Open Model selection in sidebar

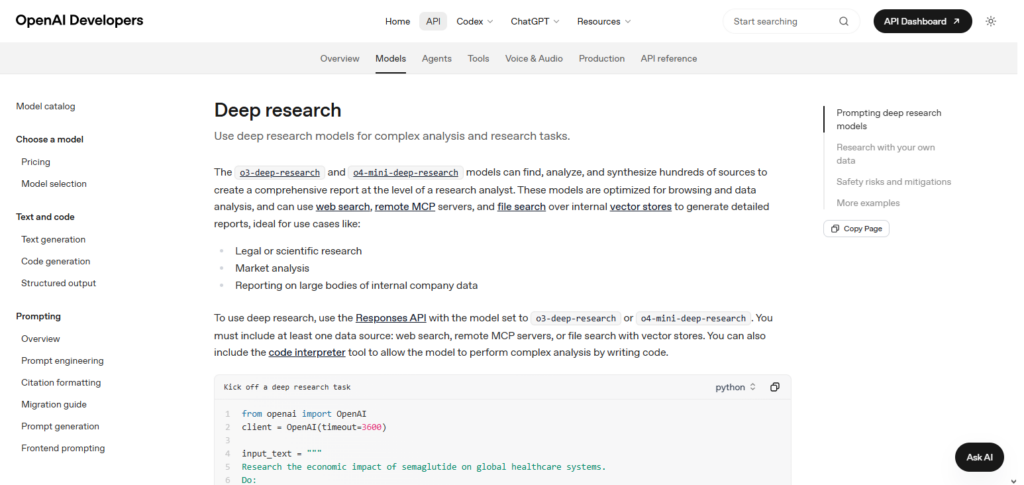point(54,184)
